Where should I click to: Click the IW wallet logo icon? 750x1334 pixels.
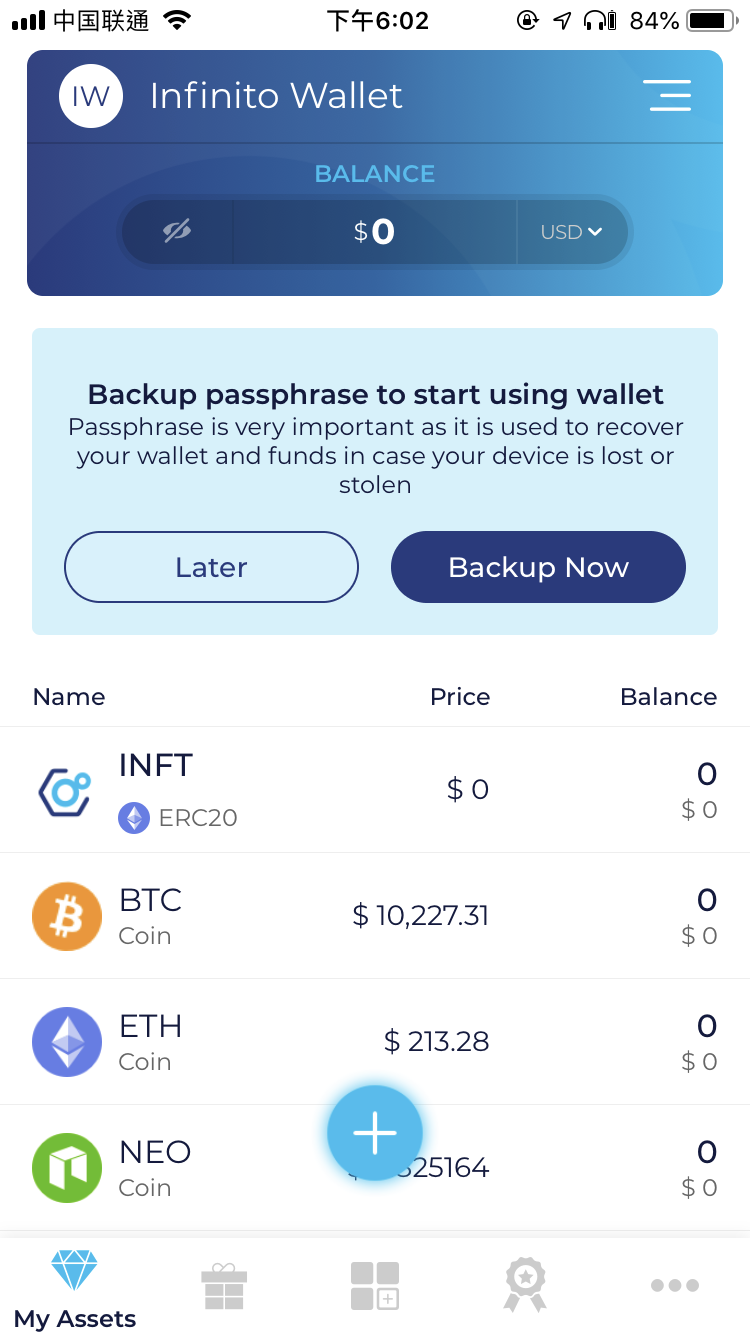coord(91,95)
